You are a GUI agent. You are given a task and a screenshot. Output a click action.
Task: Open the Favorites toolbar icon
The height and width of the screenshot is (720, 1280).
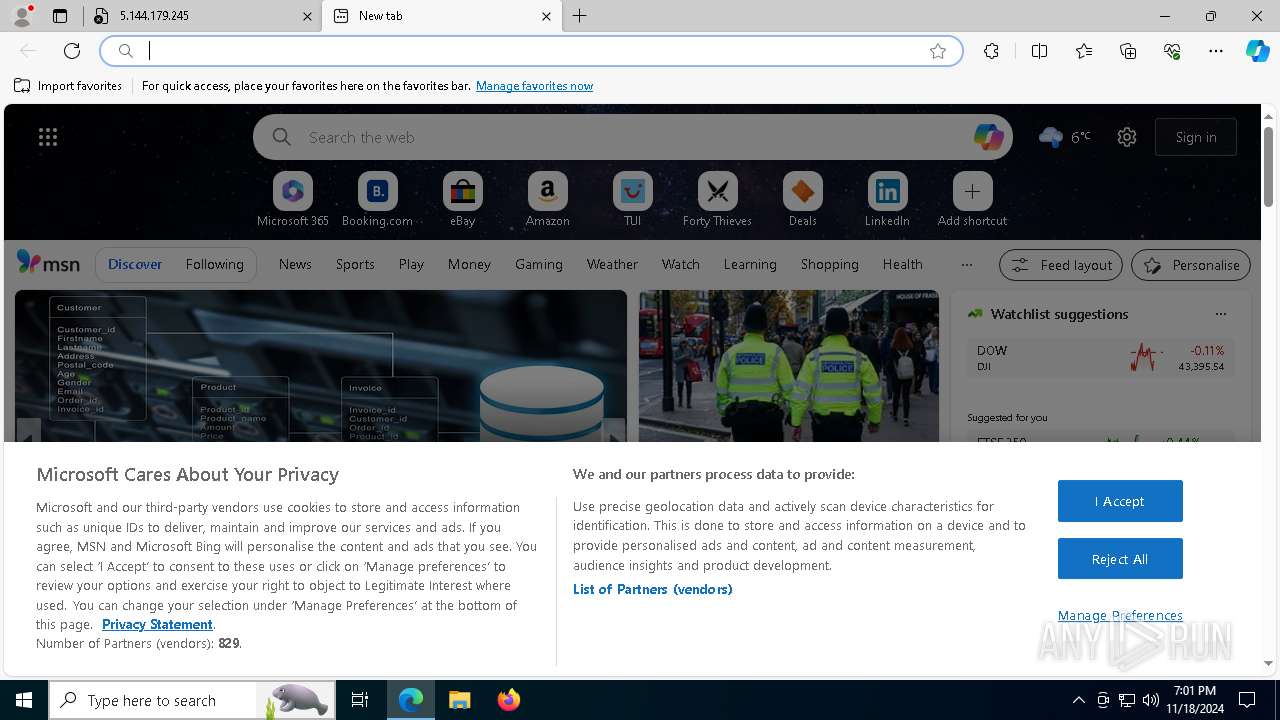coord(1084,51)
